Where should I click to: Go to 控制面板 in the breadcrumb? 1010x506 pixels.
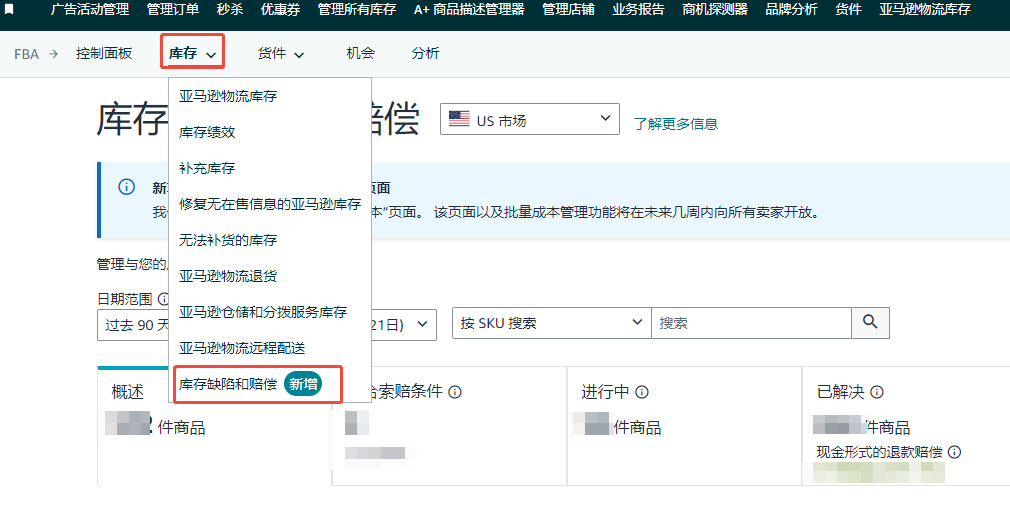pyautogui.click(x=104, y=54)
